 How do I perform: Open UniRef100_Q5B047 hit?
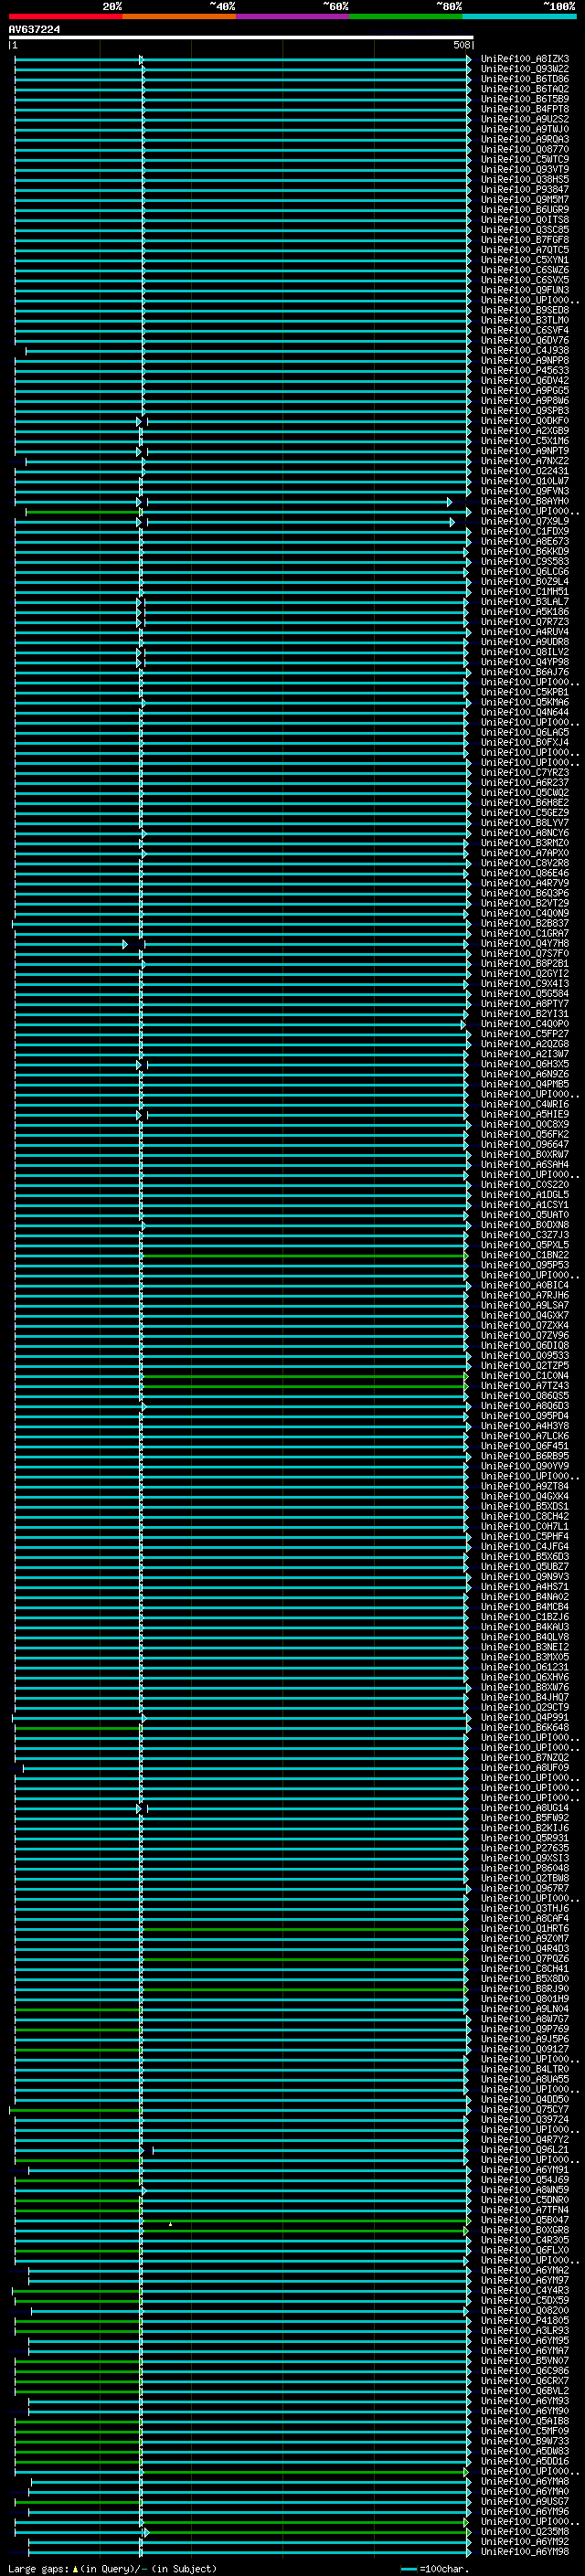pyautogui.click(x=525, y=2219)
